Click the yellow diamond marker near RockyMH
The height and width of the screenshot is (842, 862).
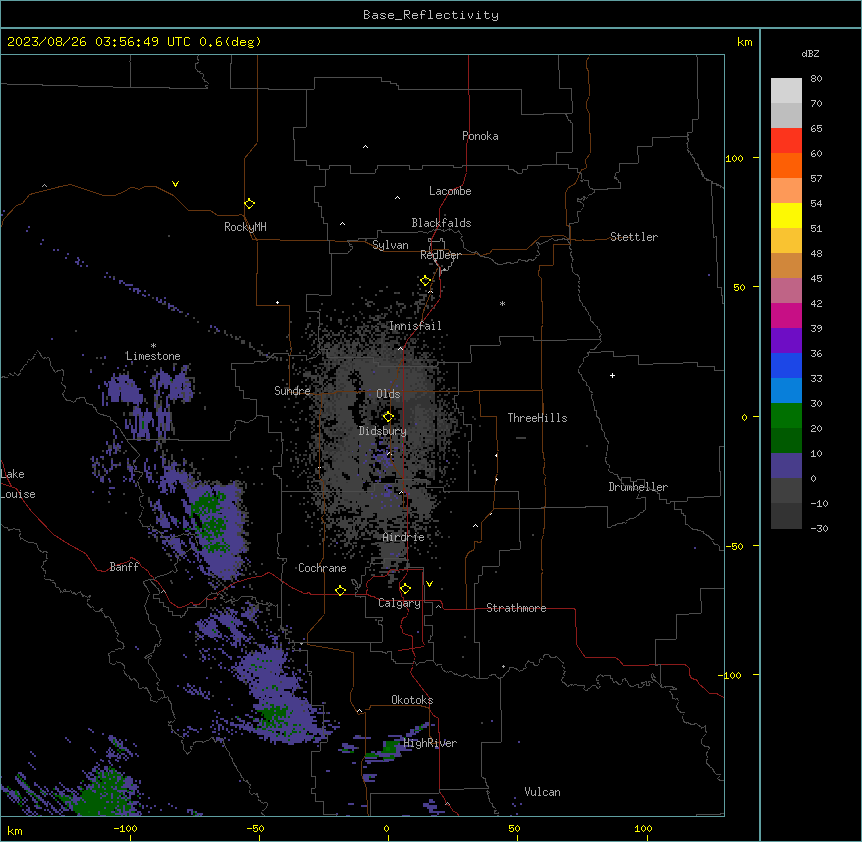coord(250,204)
